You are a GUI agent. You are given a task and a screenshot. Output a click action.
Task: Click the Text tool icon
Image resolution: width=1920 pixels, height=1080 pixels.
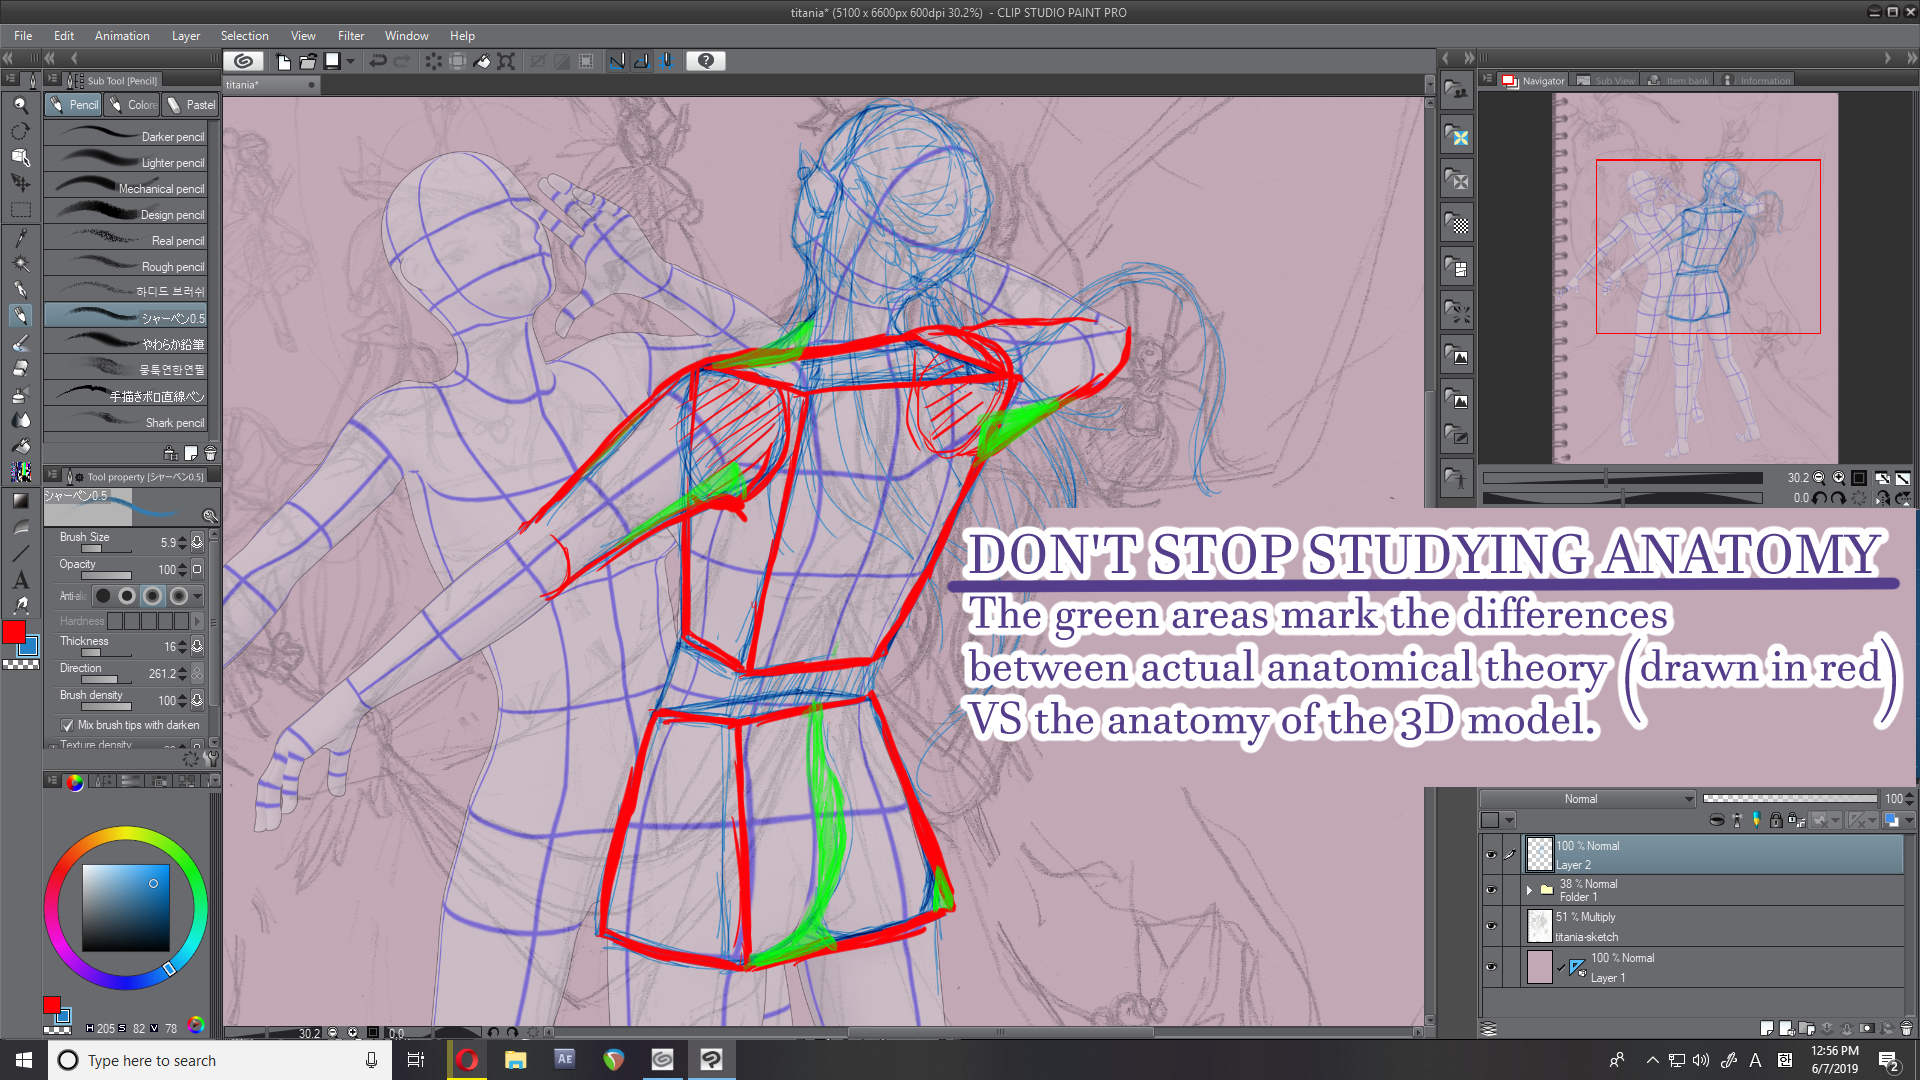point(20,580)
